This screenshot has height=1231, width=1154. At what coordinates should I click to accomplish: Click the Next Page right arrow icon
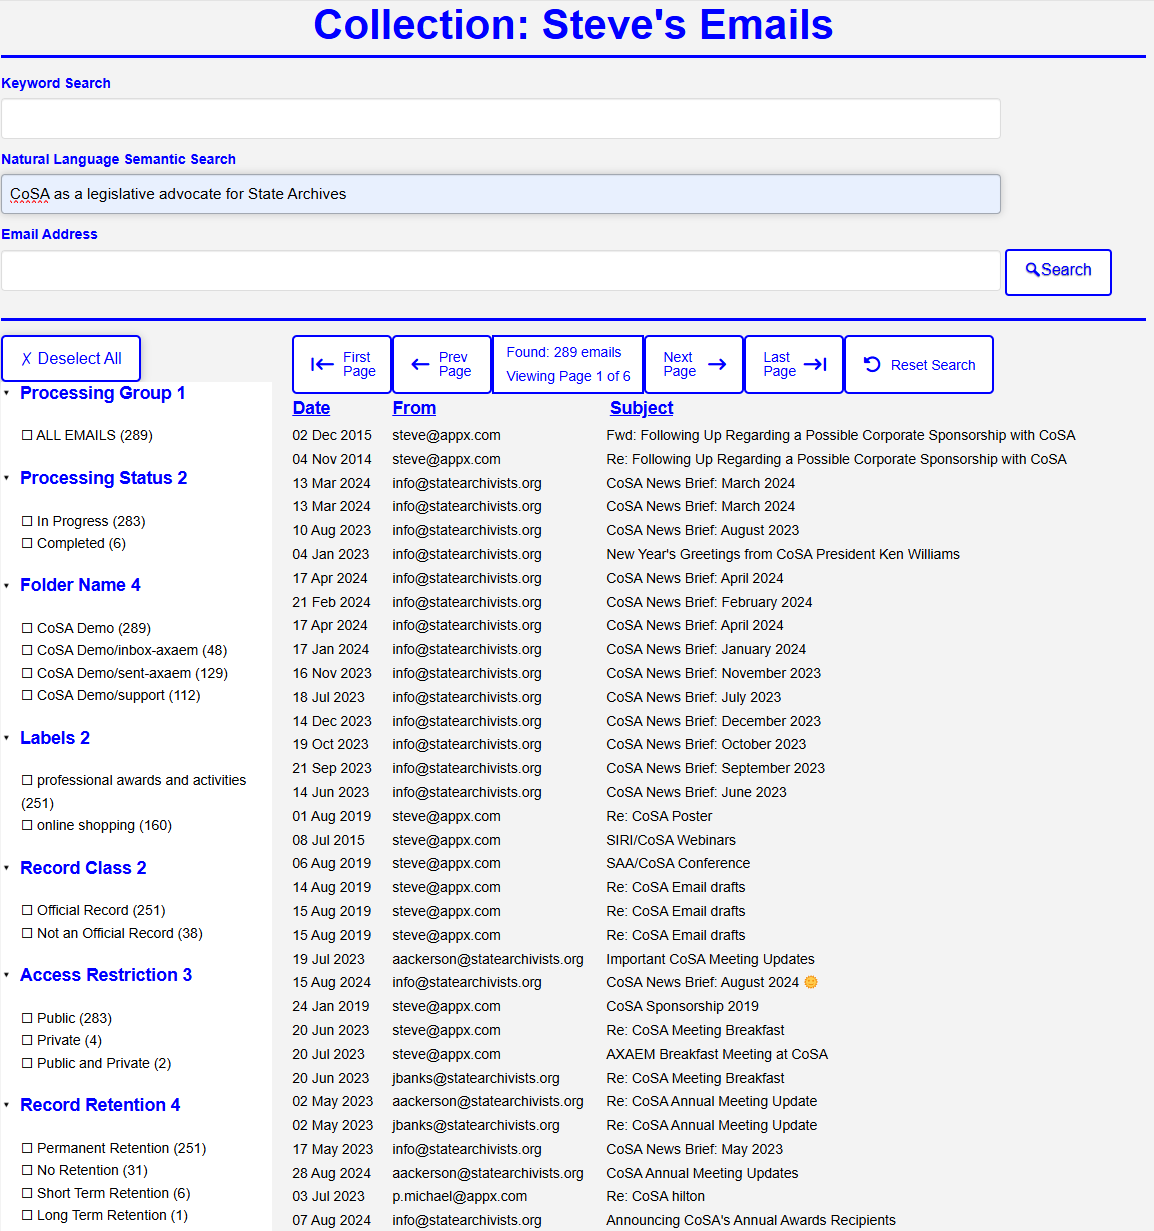coord(717,364)
